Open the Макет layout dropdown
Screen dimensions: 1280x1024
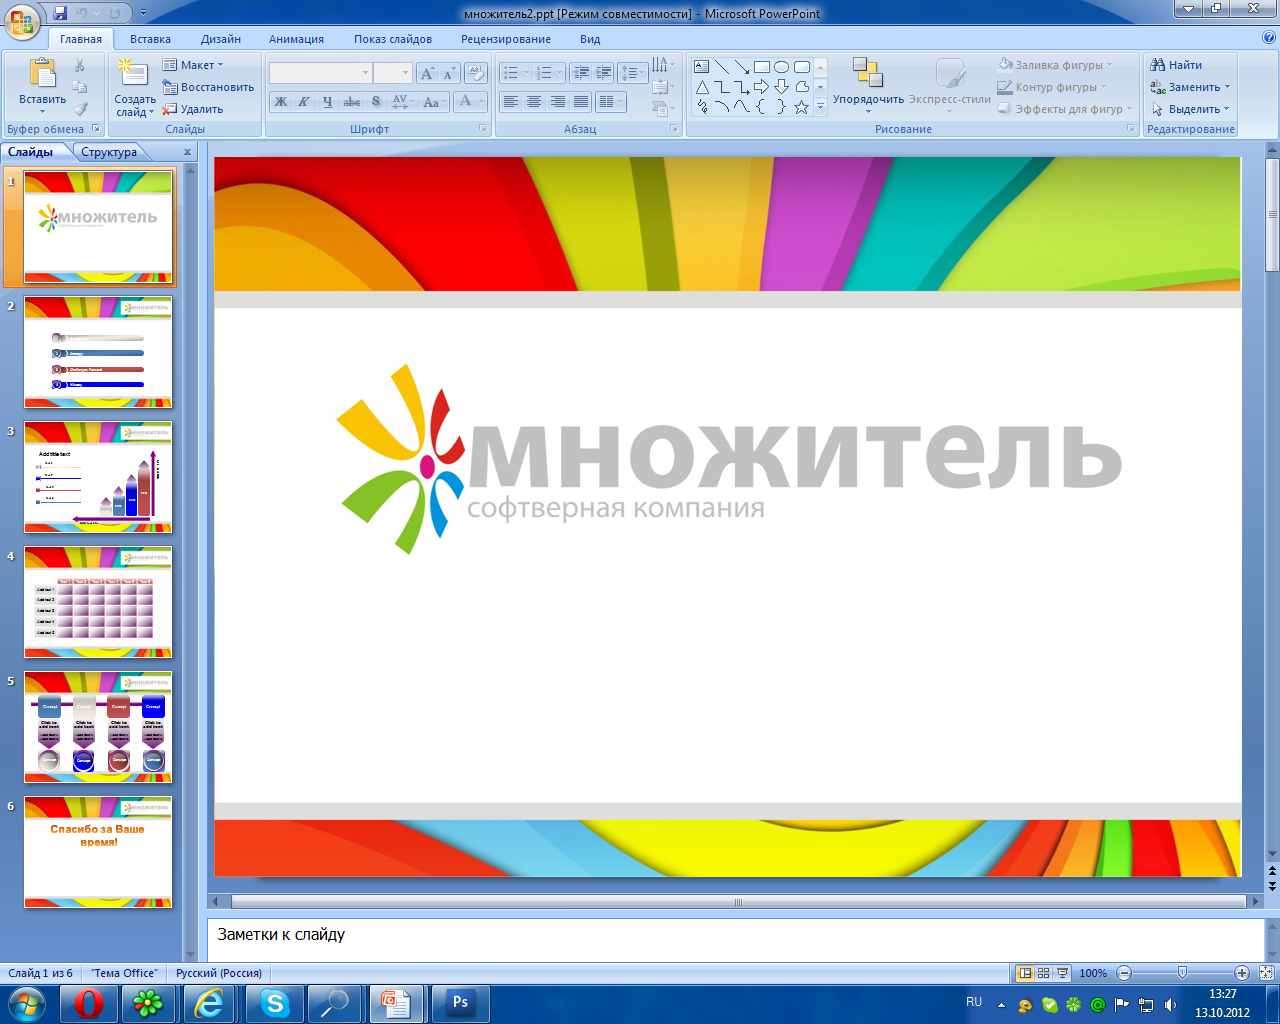coord(194,65)
